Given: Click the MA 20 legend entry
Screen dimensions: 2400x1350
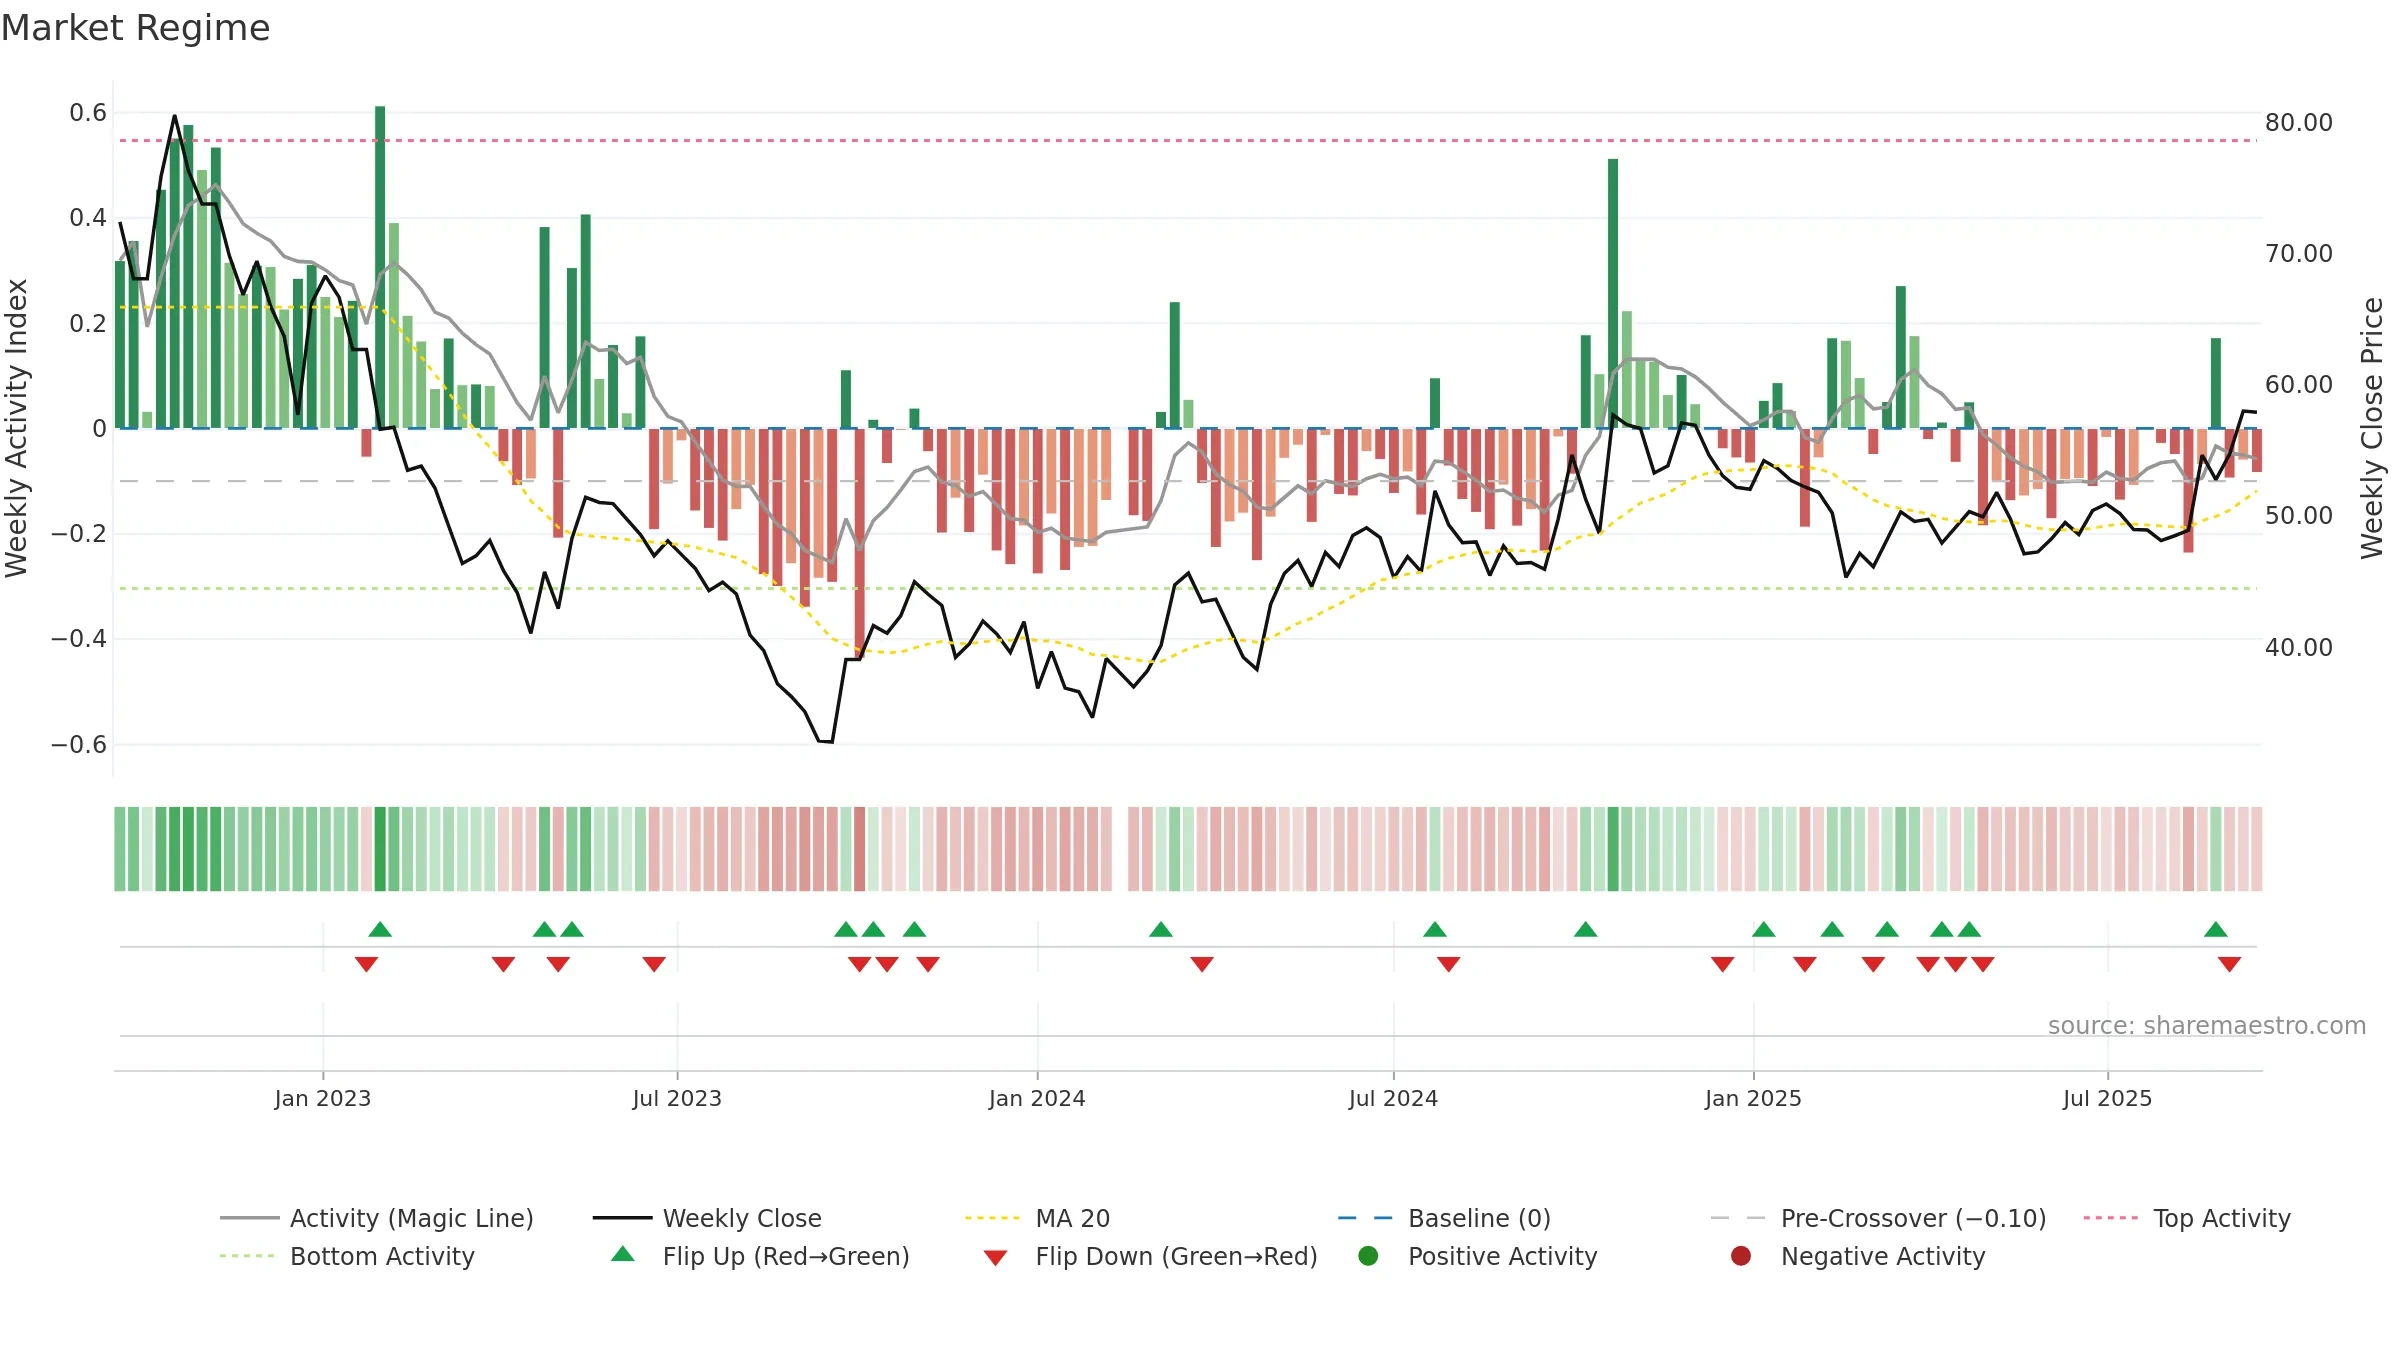Looking at the screenshot, I should [x=1037, y=1218].
